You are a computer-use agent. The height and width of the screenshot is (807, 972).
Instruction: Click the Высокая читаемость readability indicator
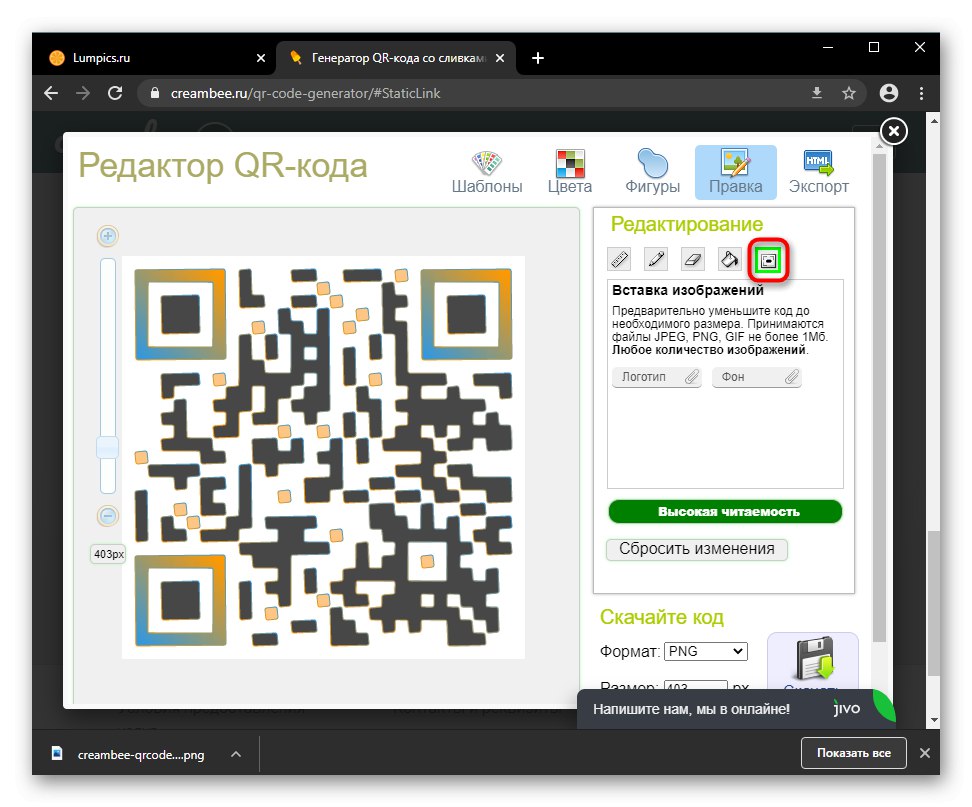click(x=725, y=511)
